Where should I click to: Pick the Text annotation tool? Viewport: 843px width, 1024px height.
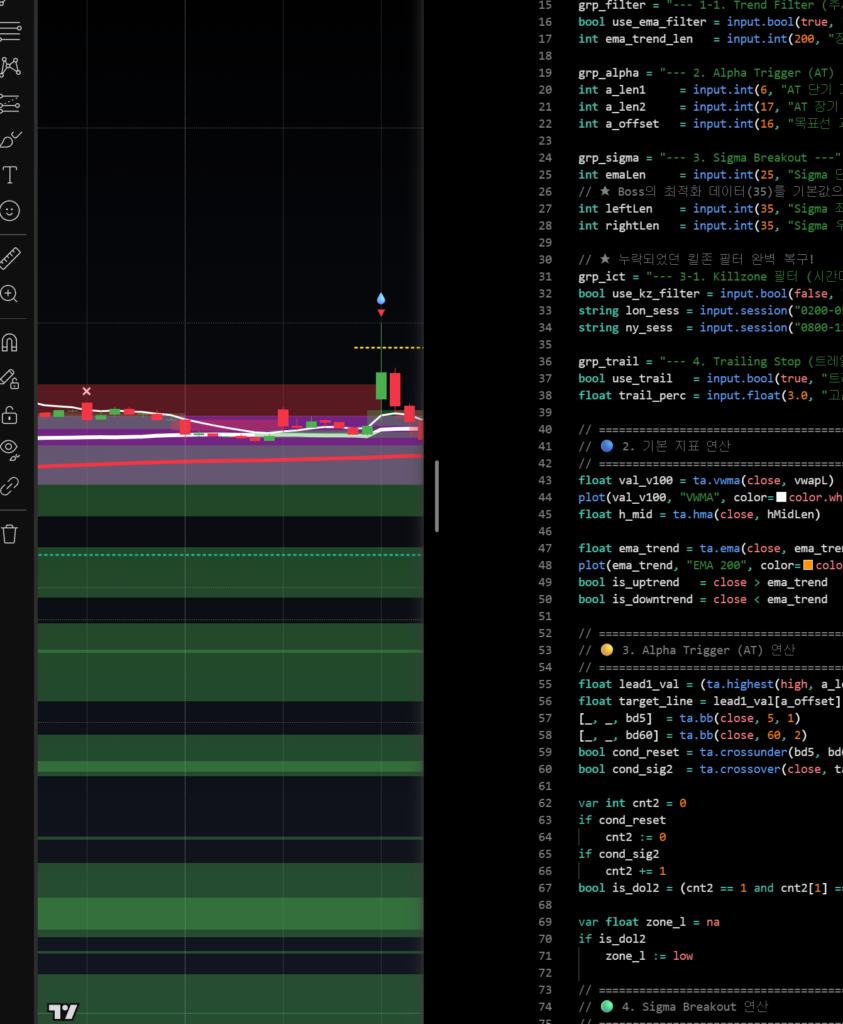pyautogui.click(x=10, y=175)
